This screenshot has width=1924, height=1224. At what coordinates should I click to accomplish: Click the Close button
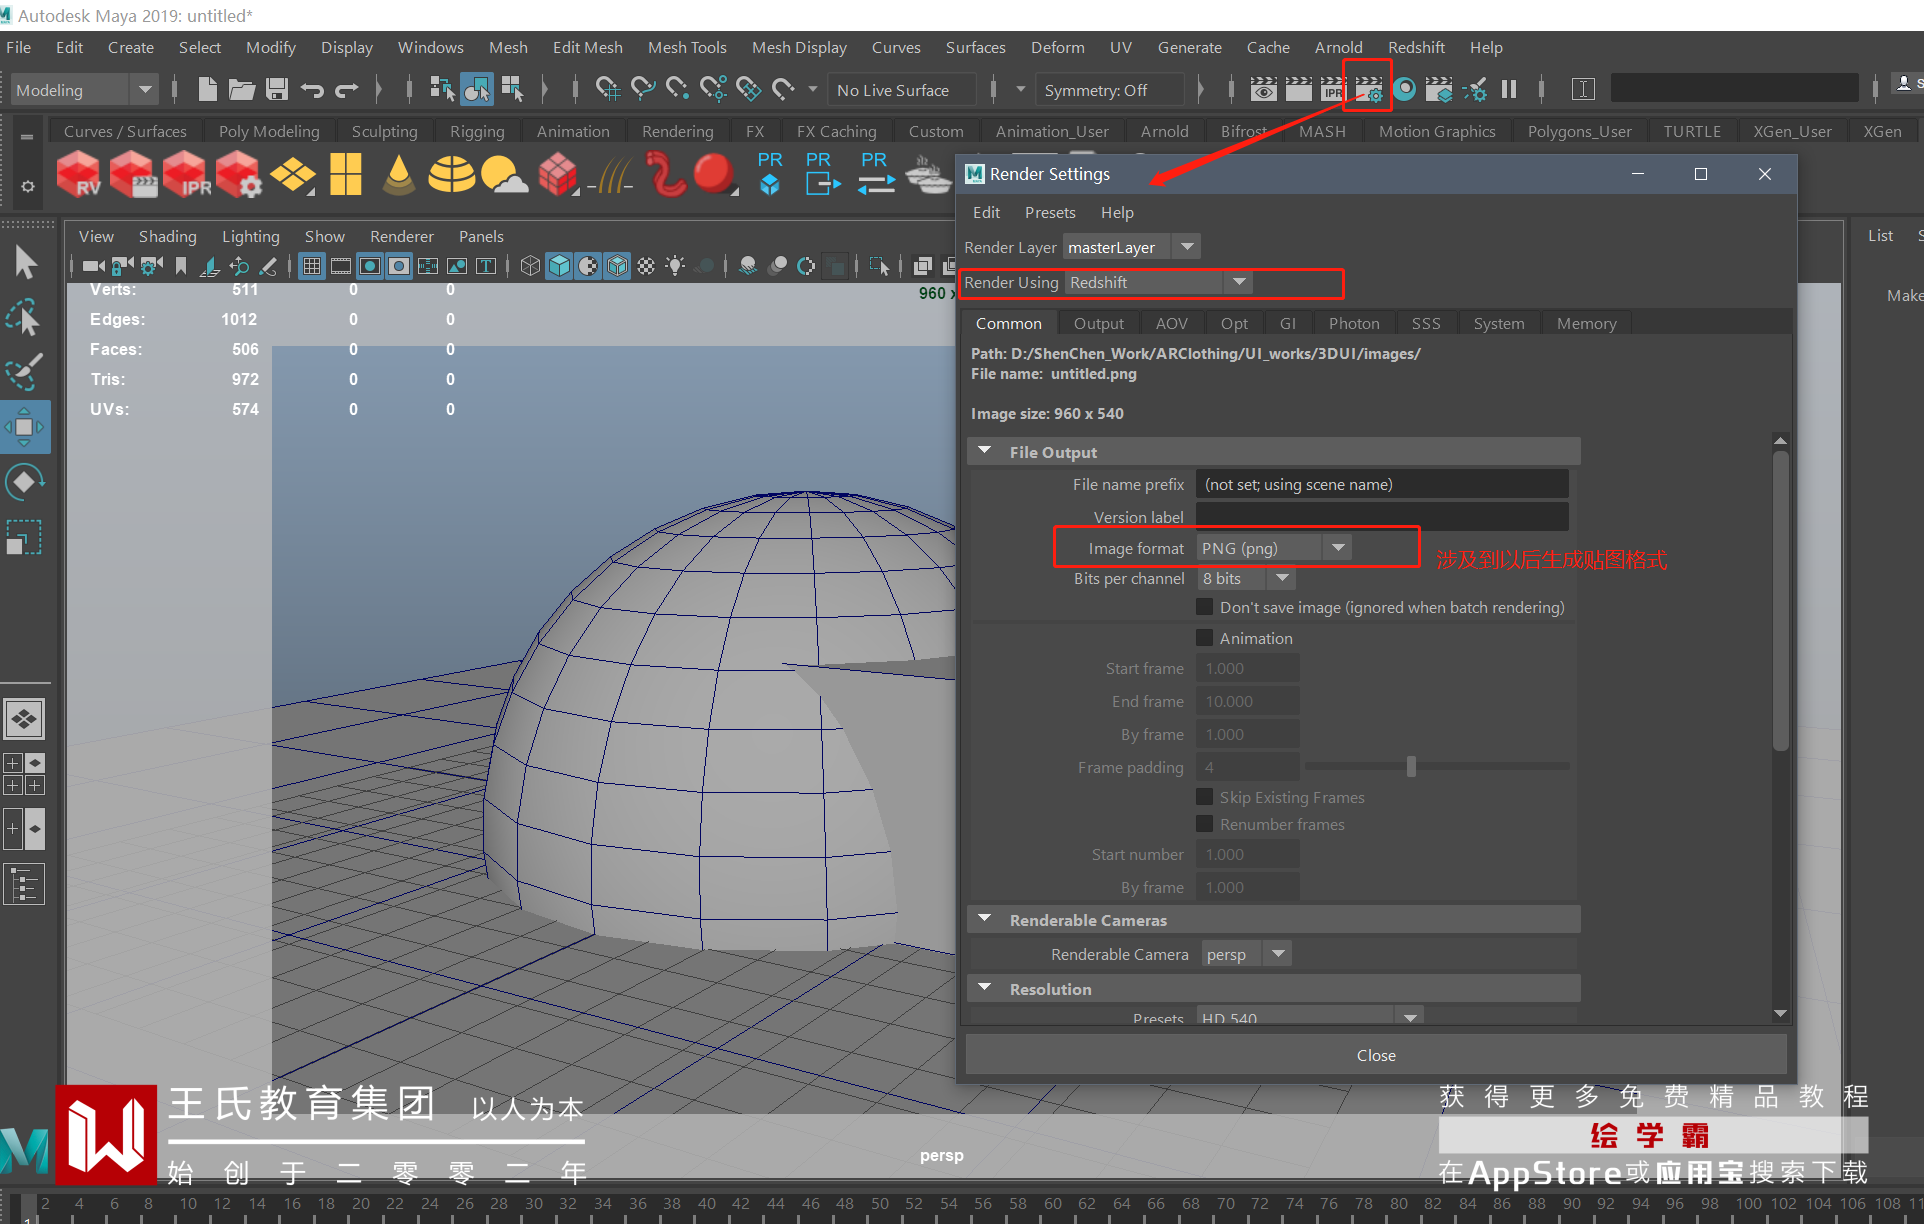coord(1375,1055)
